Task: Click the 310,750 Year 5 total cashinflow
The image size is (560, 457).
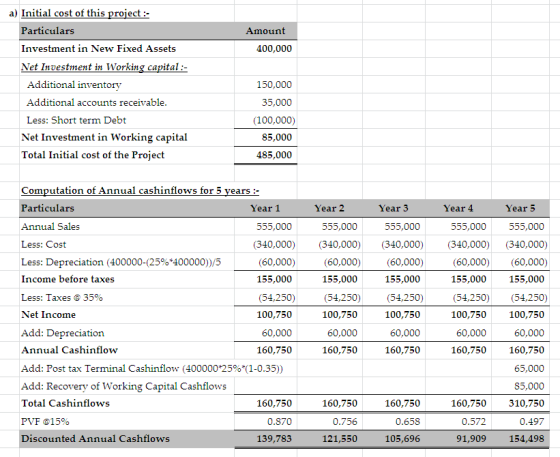Action: pyautogui.click(x=526, y=403)
